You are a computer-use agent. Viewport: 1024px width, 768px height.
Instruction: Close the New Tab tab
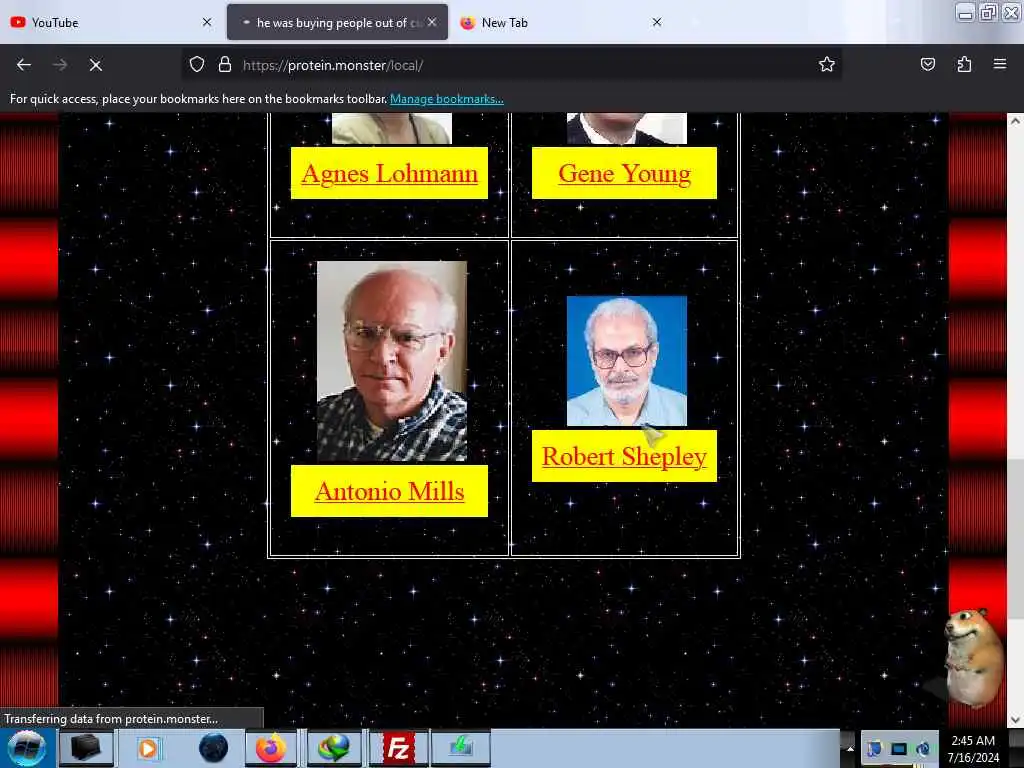[657, 22]
